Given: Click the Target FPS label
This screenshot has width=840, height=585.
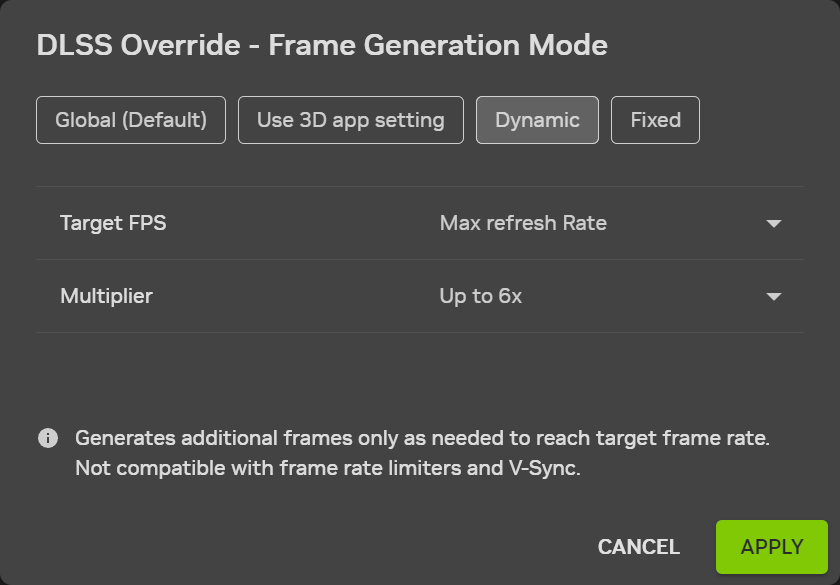Looking at the screenshot, I should tap(113, 223).
